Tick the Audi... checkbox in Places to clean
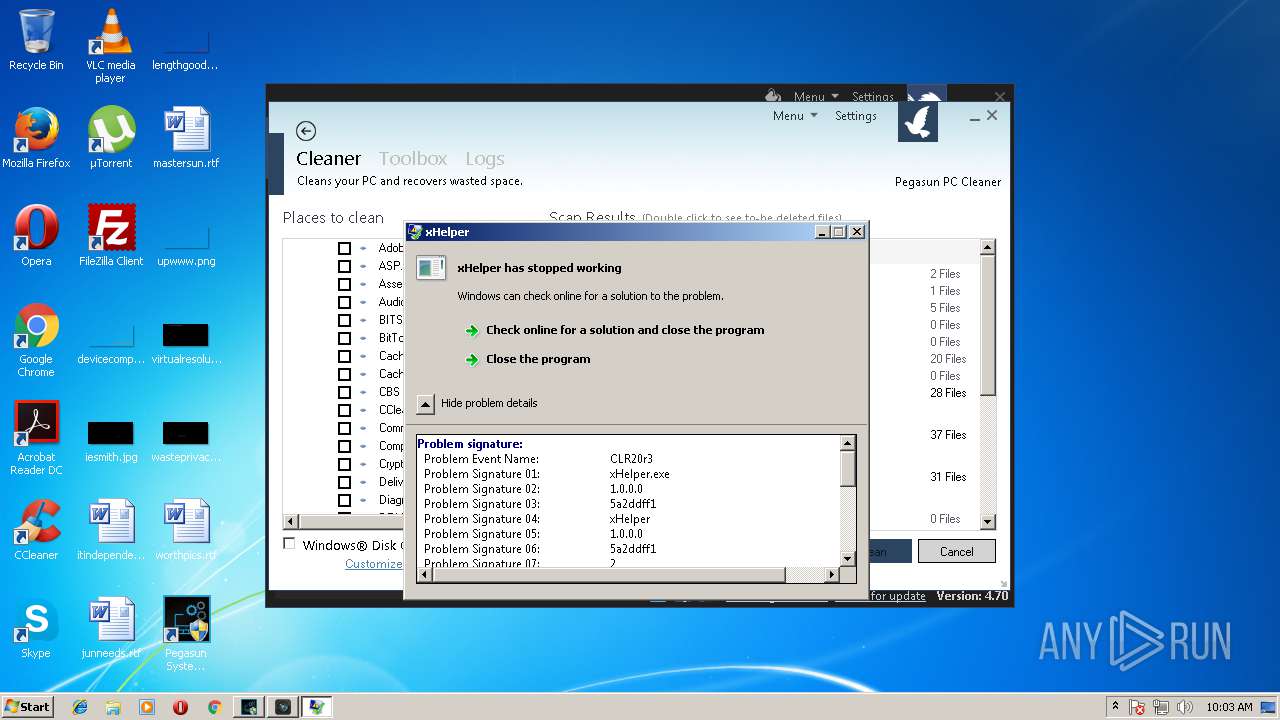Image resolution: width=1280 pixels, height=720 pixels. click(x=344, y=302)
